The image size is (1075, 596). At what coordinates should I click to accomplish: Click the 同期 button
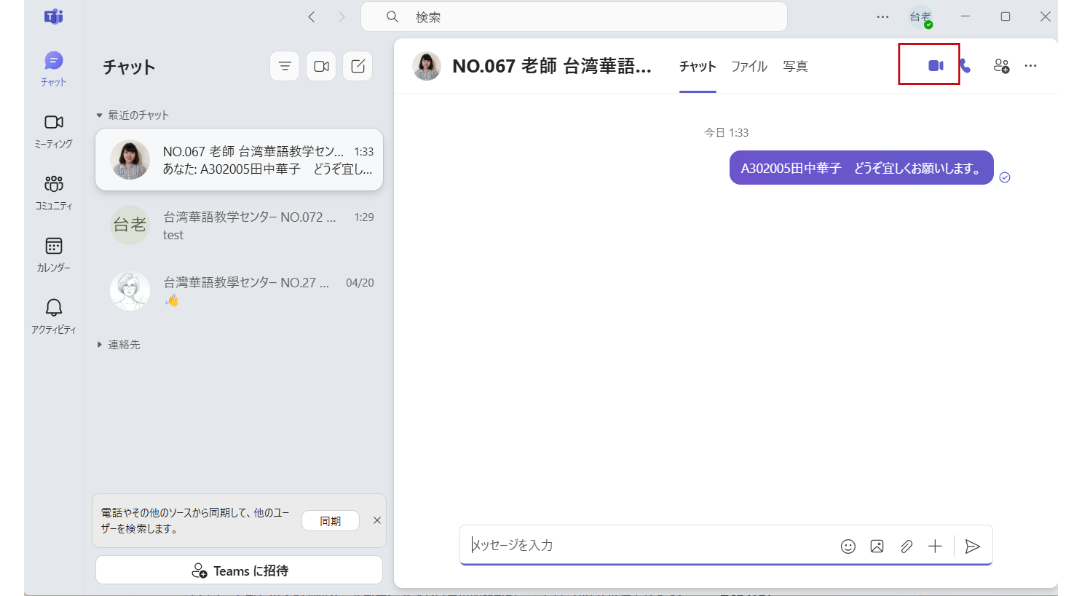(x=330, y=521)
